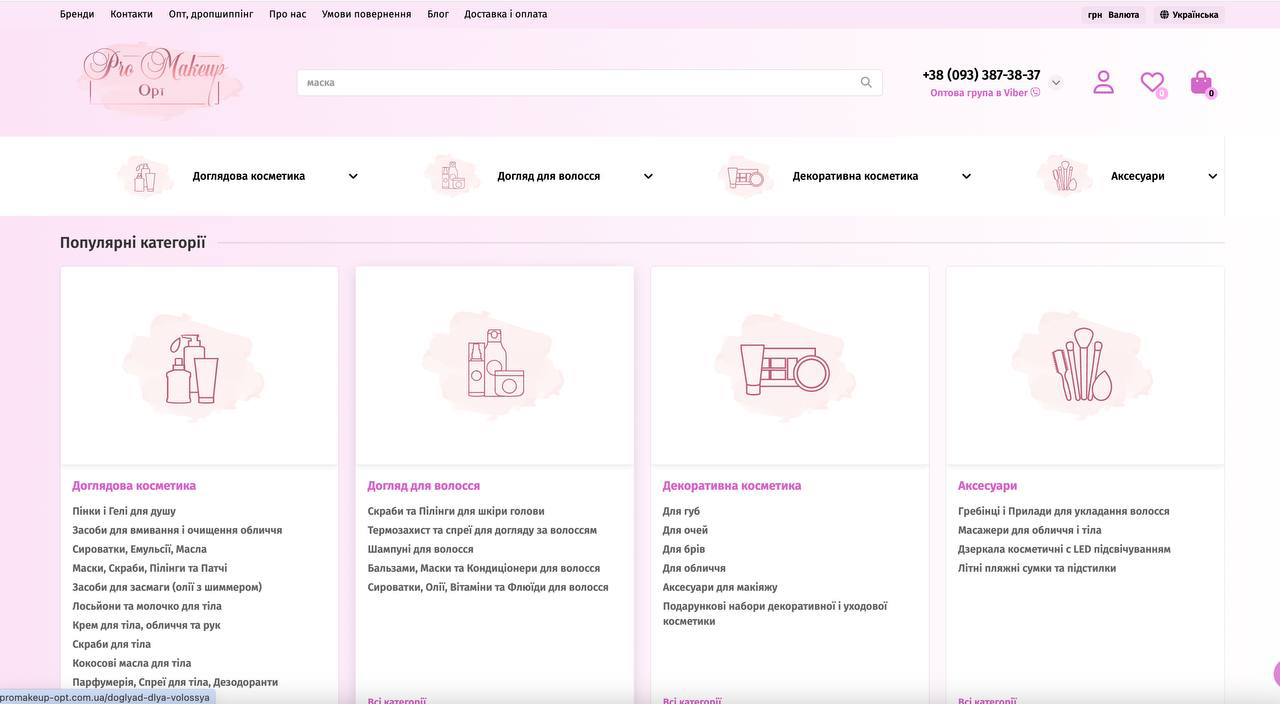The image size is (1280, 704).
Task: Open the Бренди top menu item
Action: (x=77, y=14)
